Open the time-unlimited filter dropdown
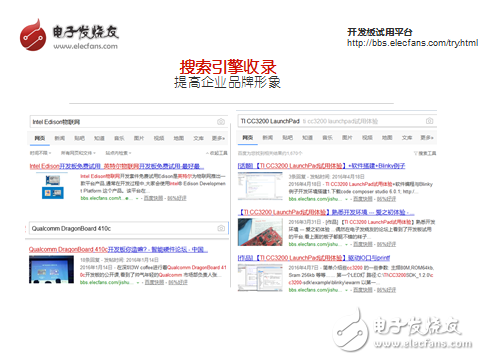Screen dimensions: 480x360 tap(41, 153)
